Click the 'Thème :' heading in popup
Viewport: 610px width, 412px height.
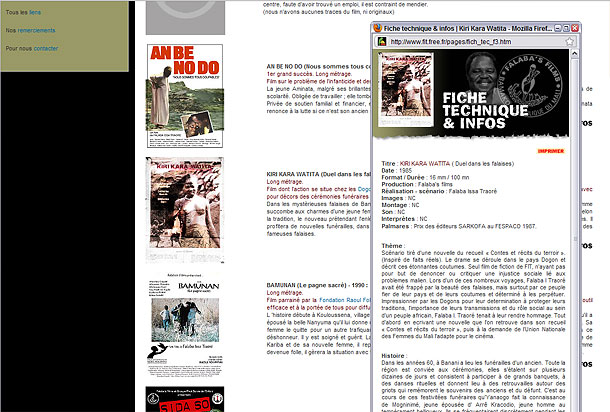point(393,246)
